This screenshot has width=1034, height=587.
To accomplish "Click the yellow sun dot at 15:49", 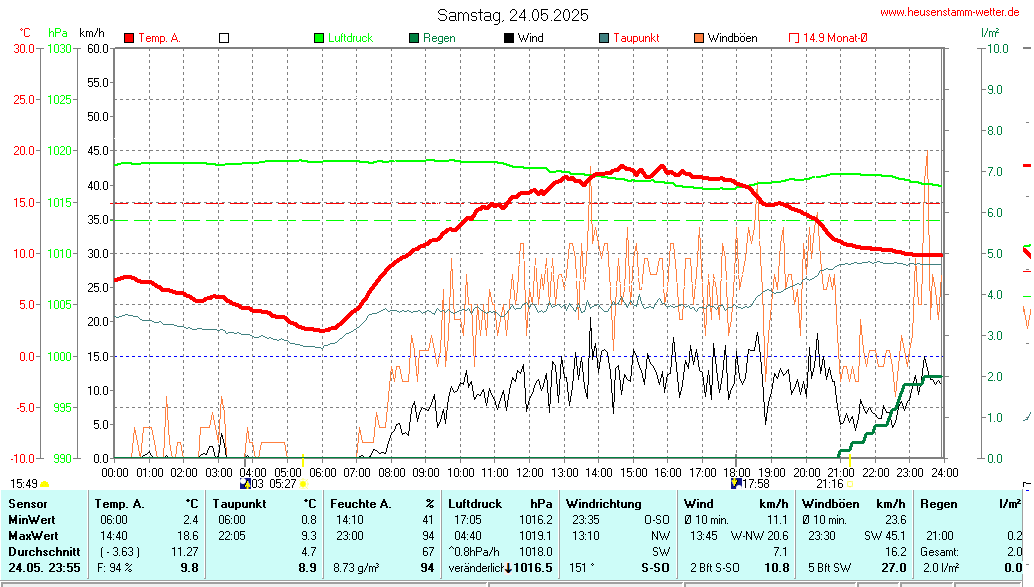I will point(44,484).
